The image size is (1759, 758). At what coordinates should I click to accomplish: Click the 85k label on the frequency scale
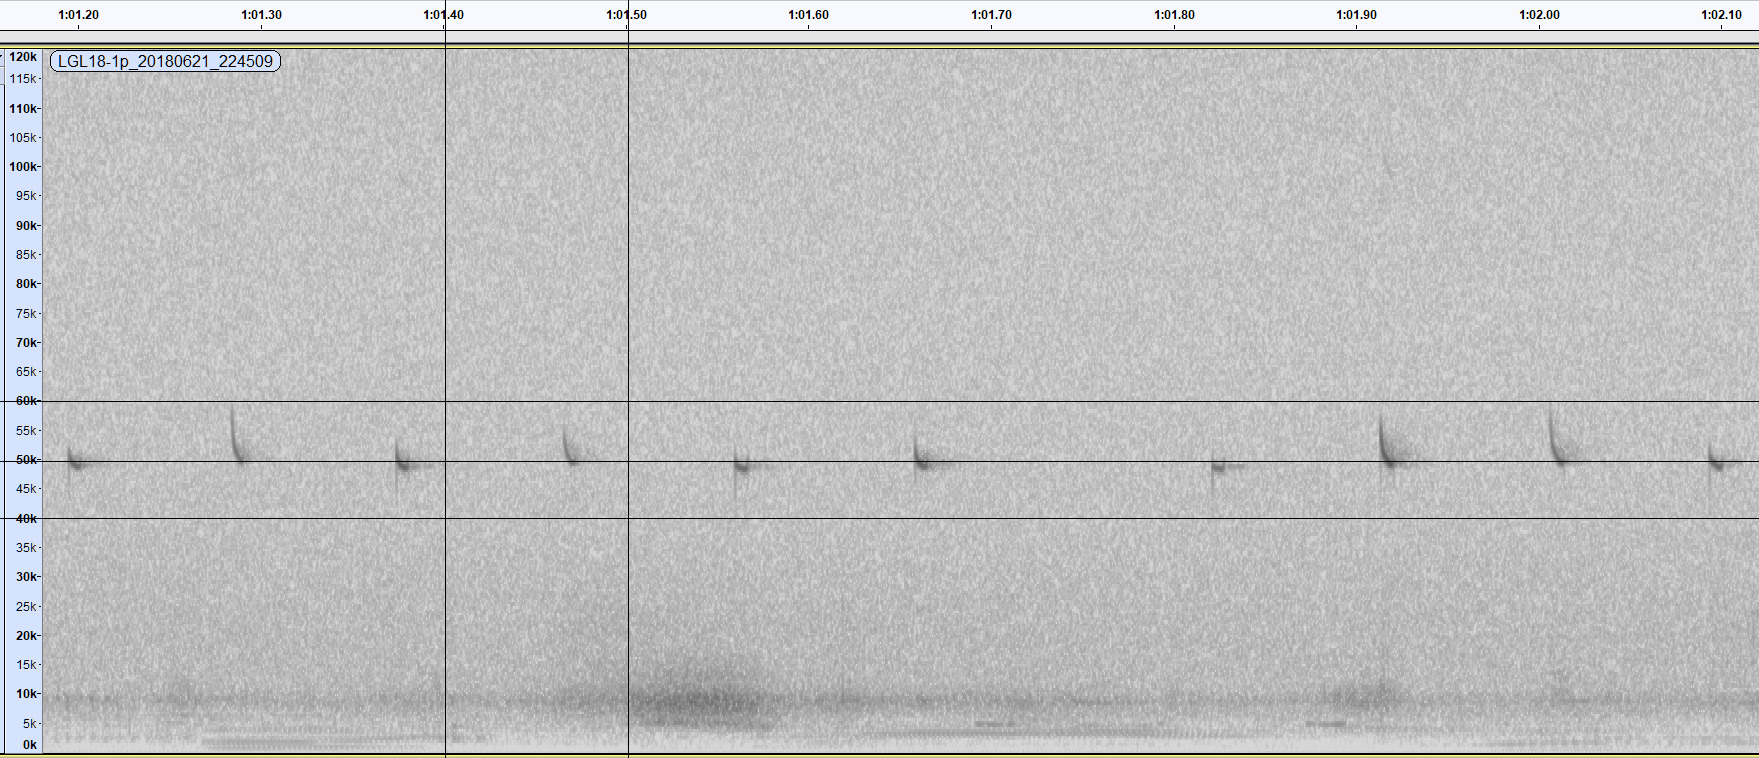point(26,255)
